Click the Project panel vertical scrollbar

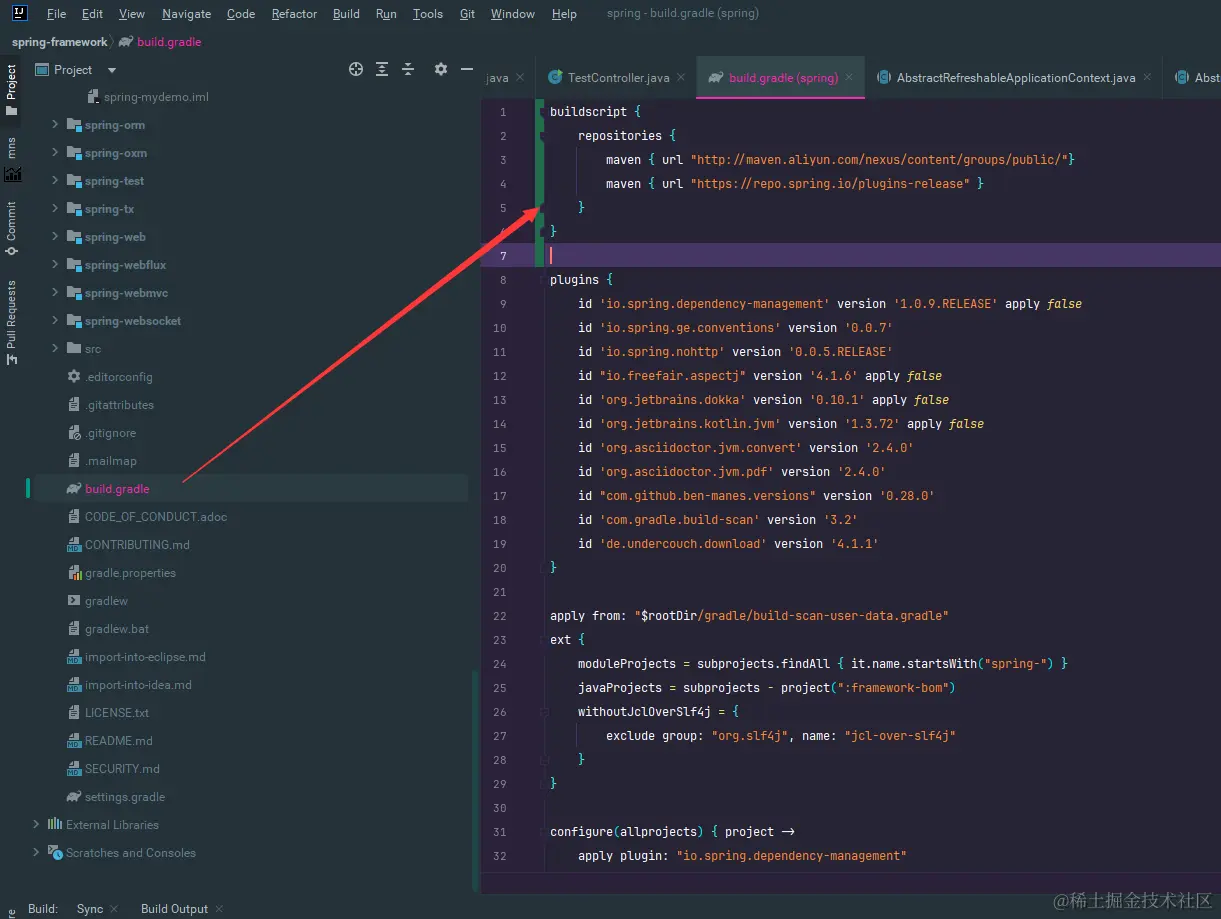point(475,780)
